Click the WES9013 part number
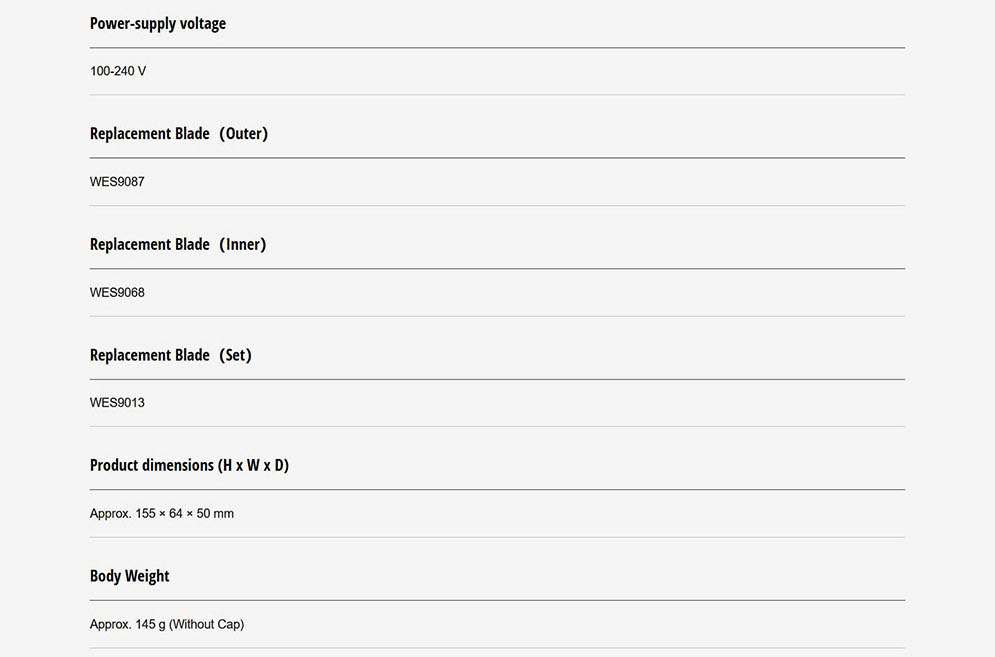Image resolution: width=995 pixels, height=657 pixels. click(x=117, y=403)
